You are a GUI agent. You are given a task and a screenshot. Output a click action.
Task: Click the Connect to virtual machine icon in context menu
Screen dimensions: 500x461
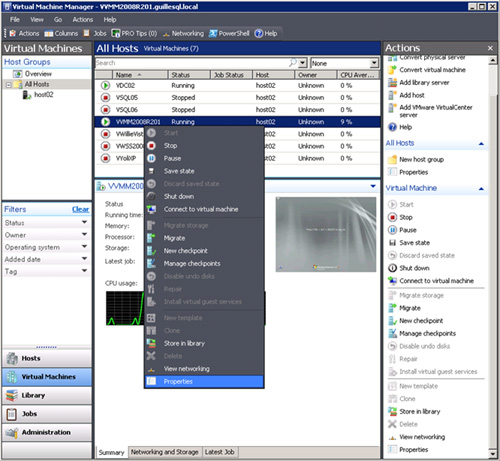pyautogui.click(x=151, y=209)
